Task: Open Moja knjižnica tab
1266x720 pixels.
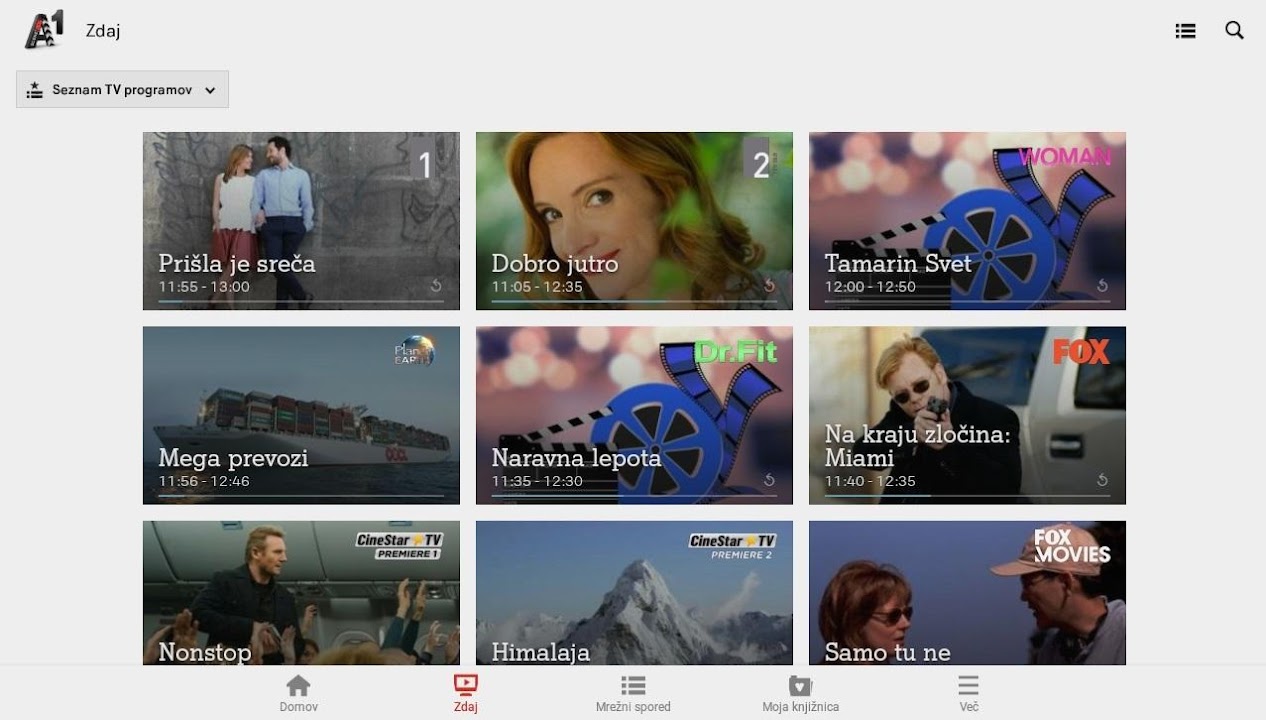Action: click(x=800, y=693)
